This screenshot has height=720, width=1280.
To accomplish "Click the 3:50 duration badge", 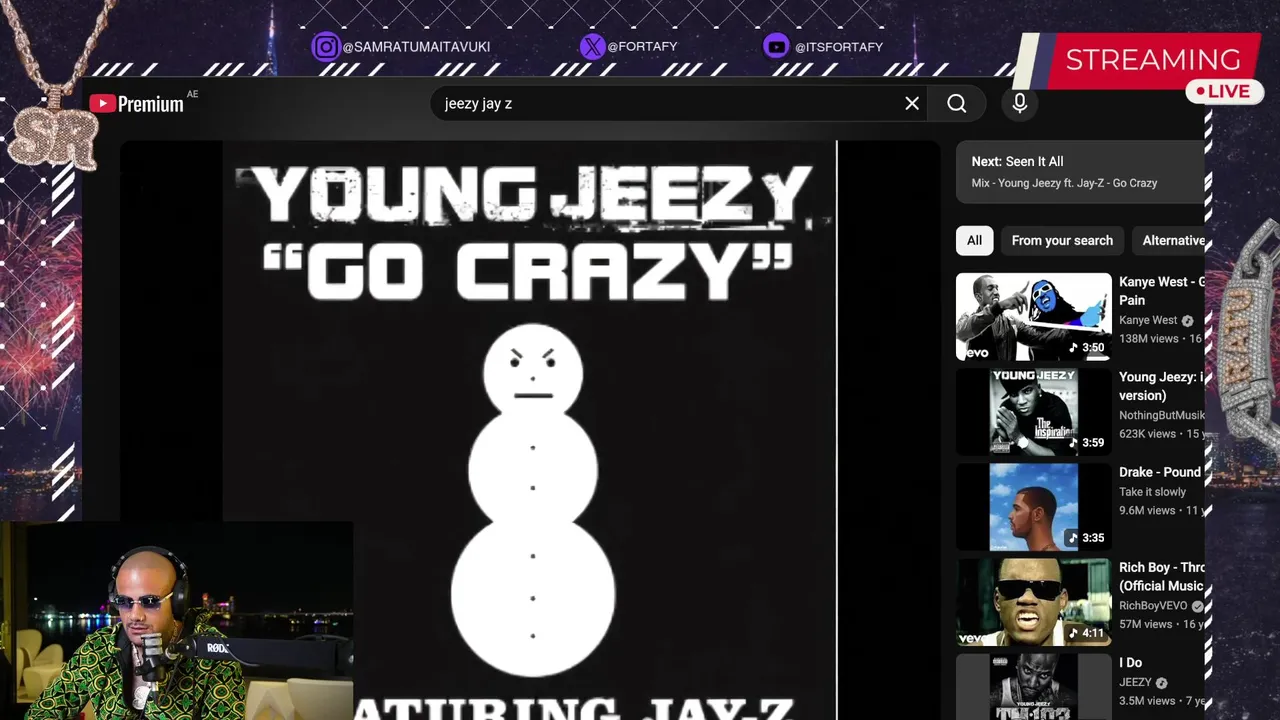I will click(x=1087, y=347).
